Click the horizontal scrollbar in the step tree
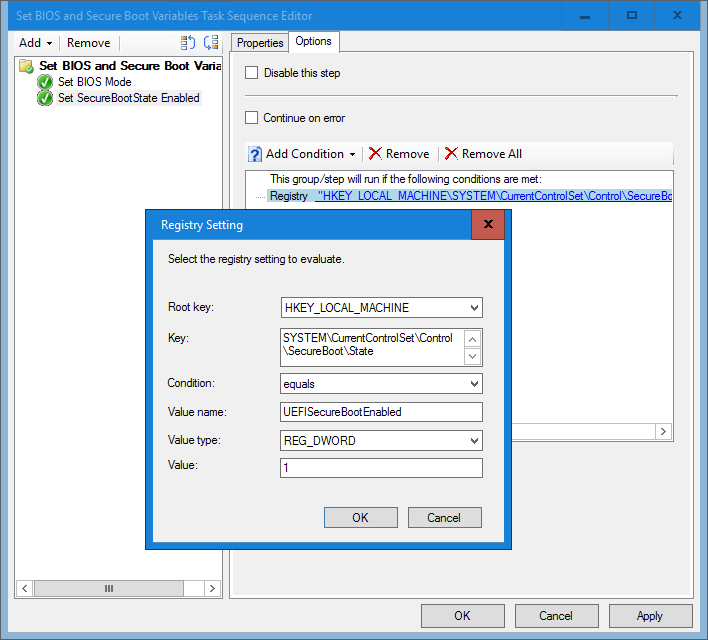The image size is (708, 640). tap(110, 589)
